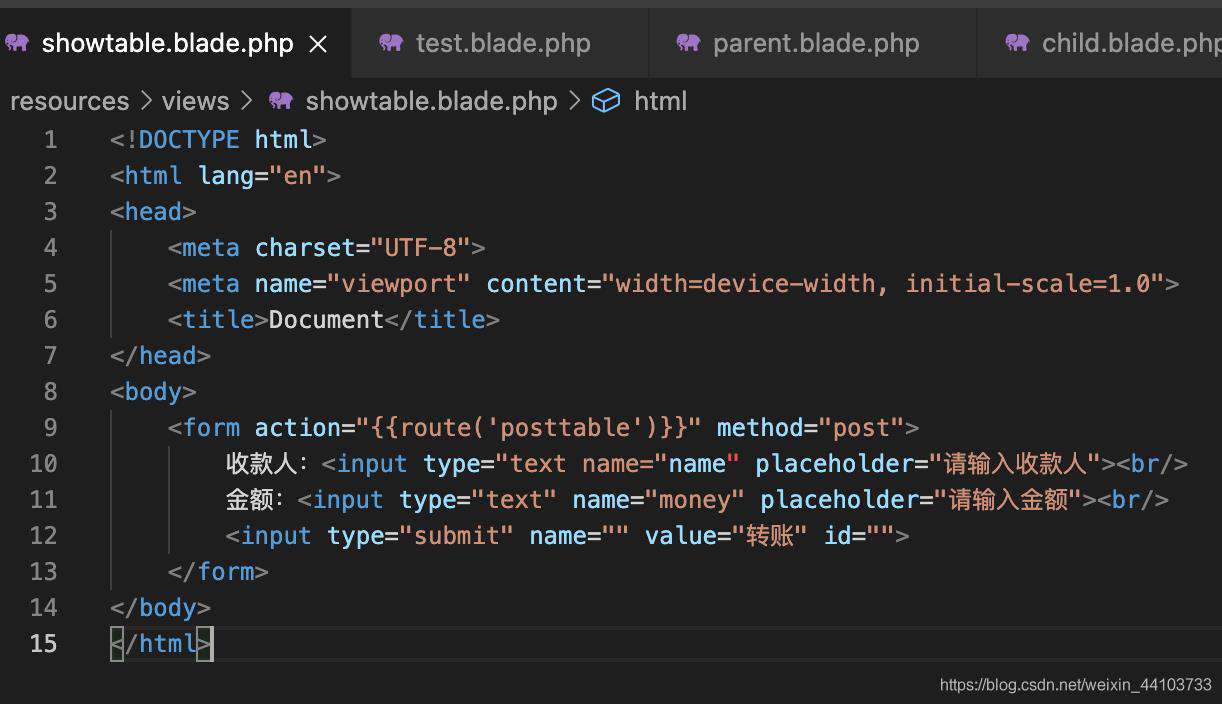Viewport: 1222px width, 704px height.
Task: Click the elephant icon on child.blade.php tab
Action: coord(1017,43)
